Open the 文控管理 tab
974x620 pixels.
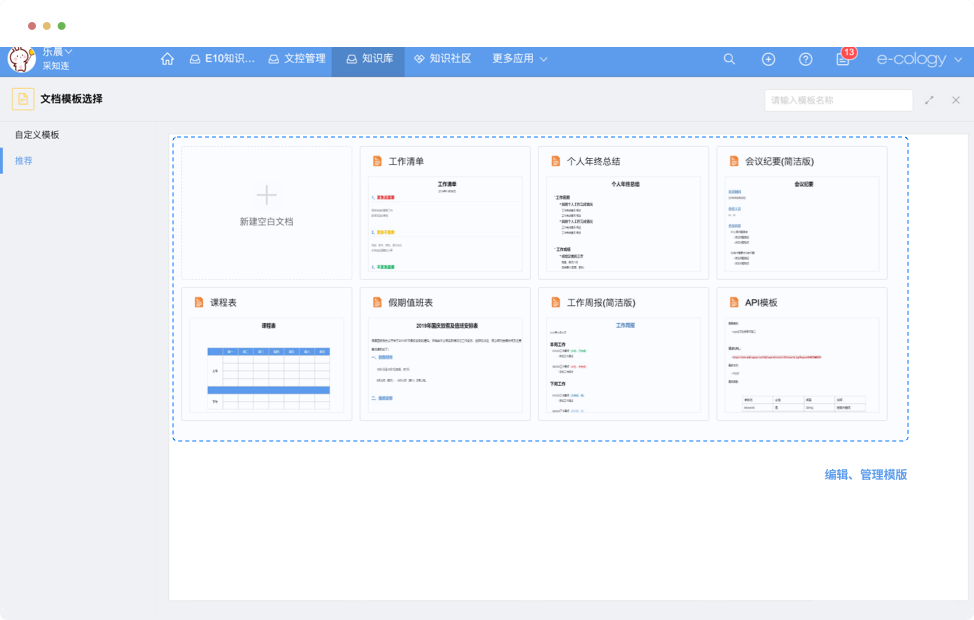pyautogui.click(x=296, y=59)
